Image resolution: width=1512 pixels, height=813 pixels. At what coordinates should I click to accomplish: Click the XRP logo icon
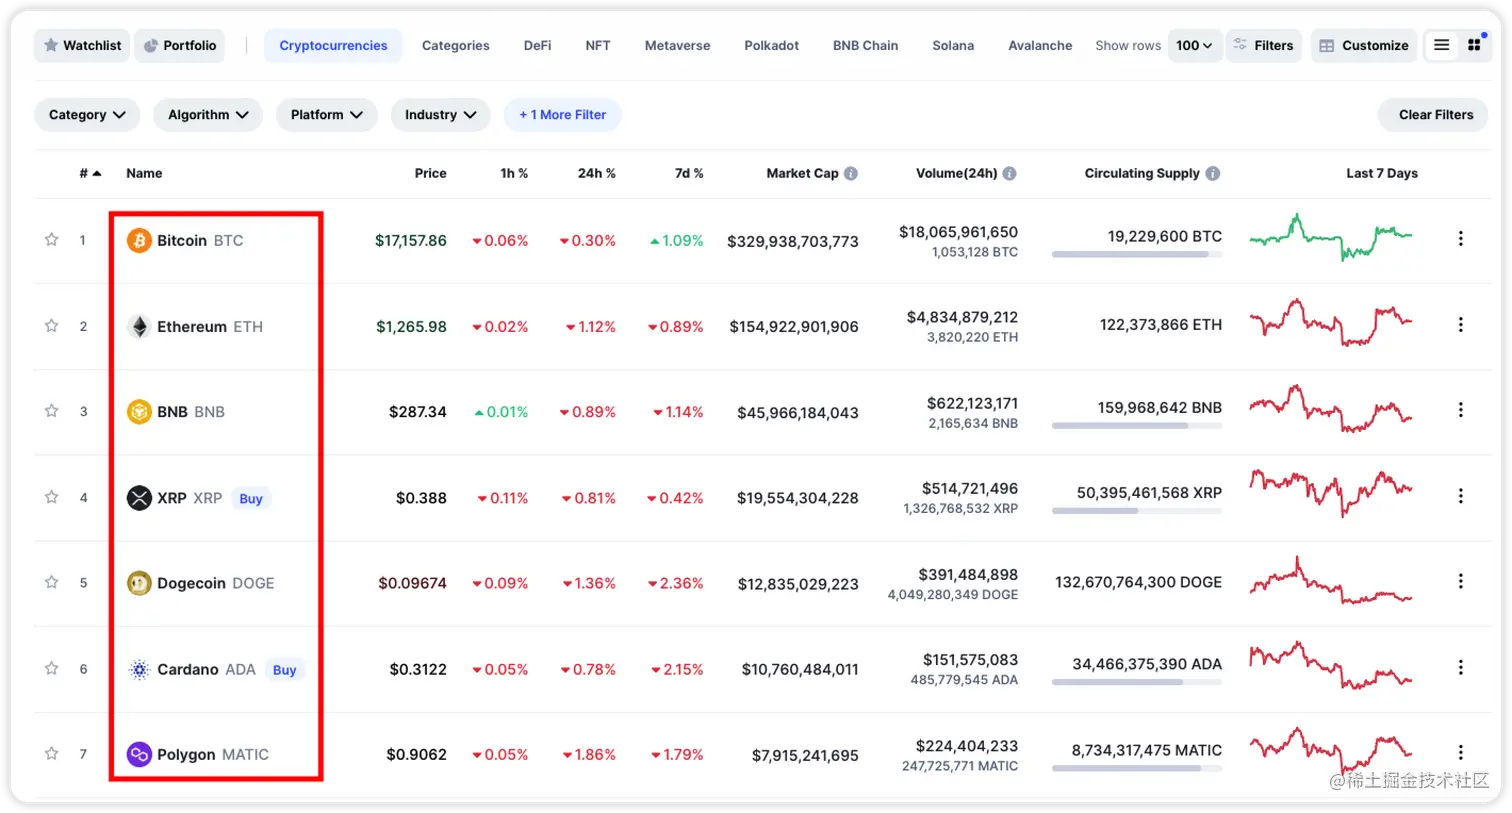tap(139, 497)
